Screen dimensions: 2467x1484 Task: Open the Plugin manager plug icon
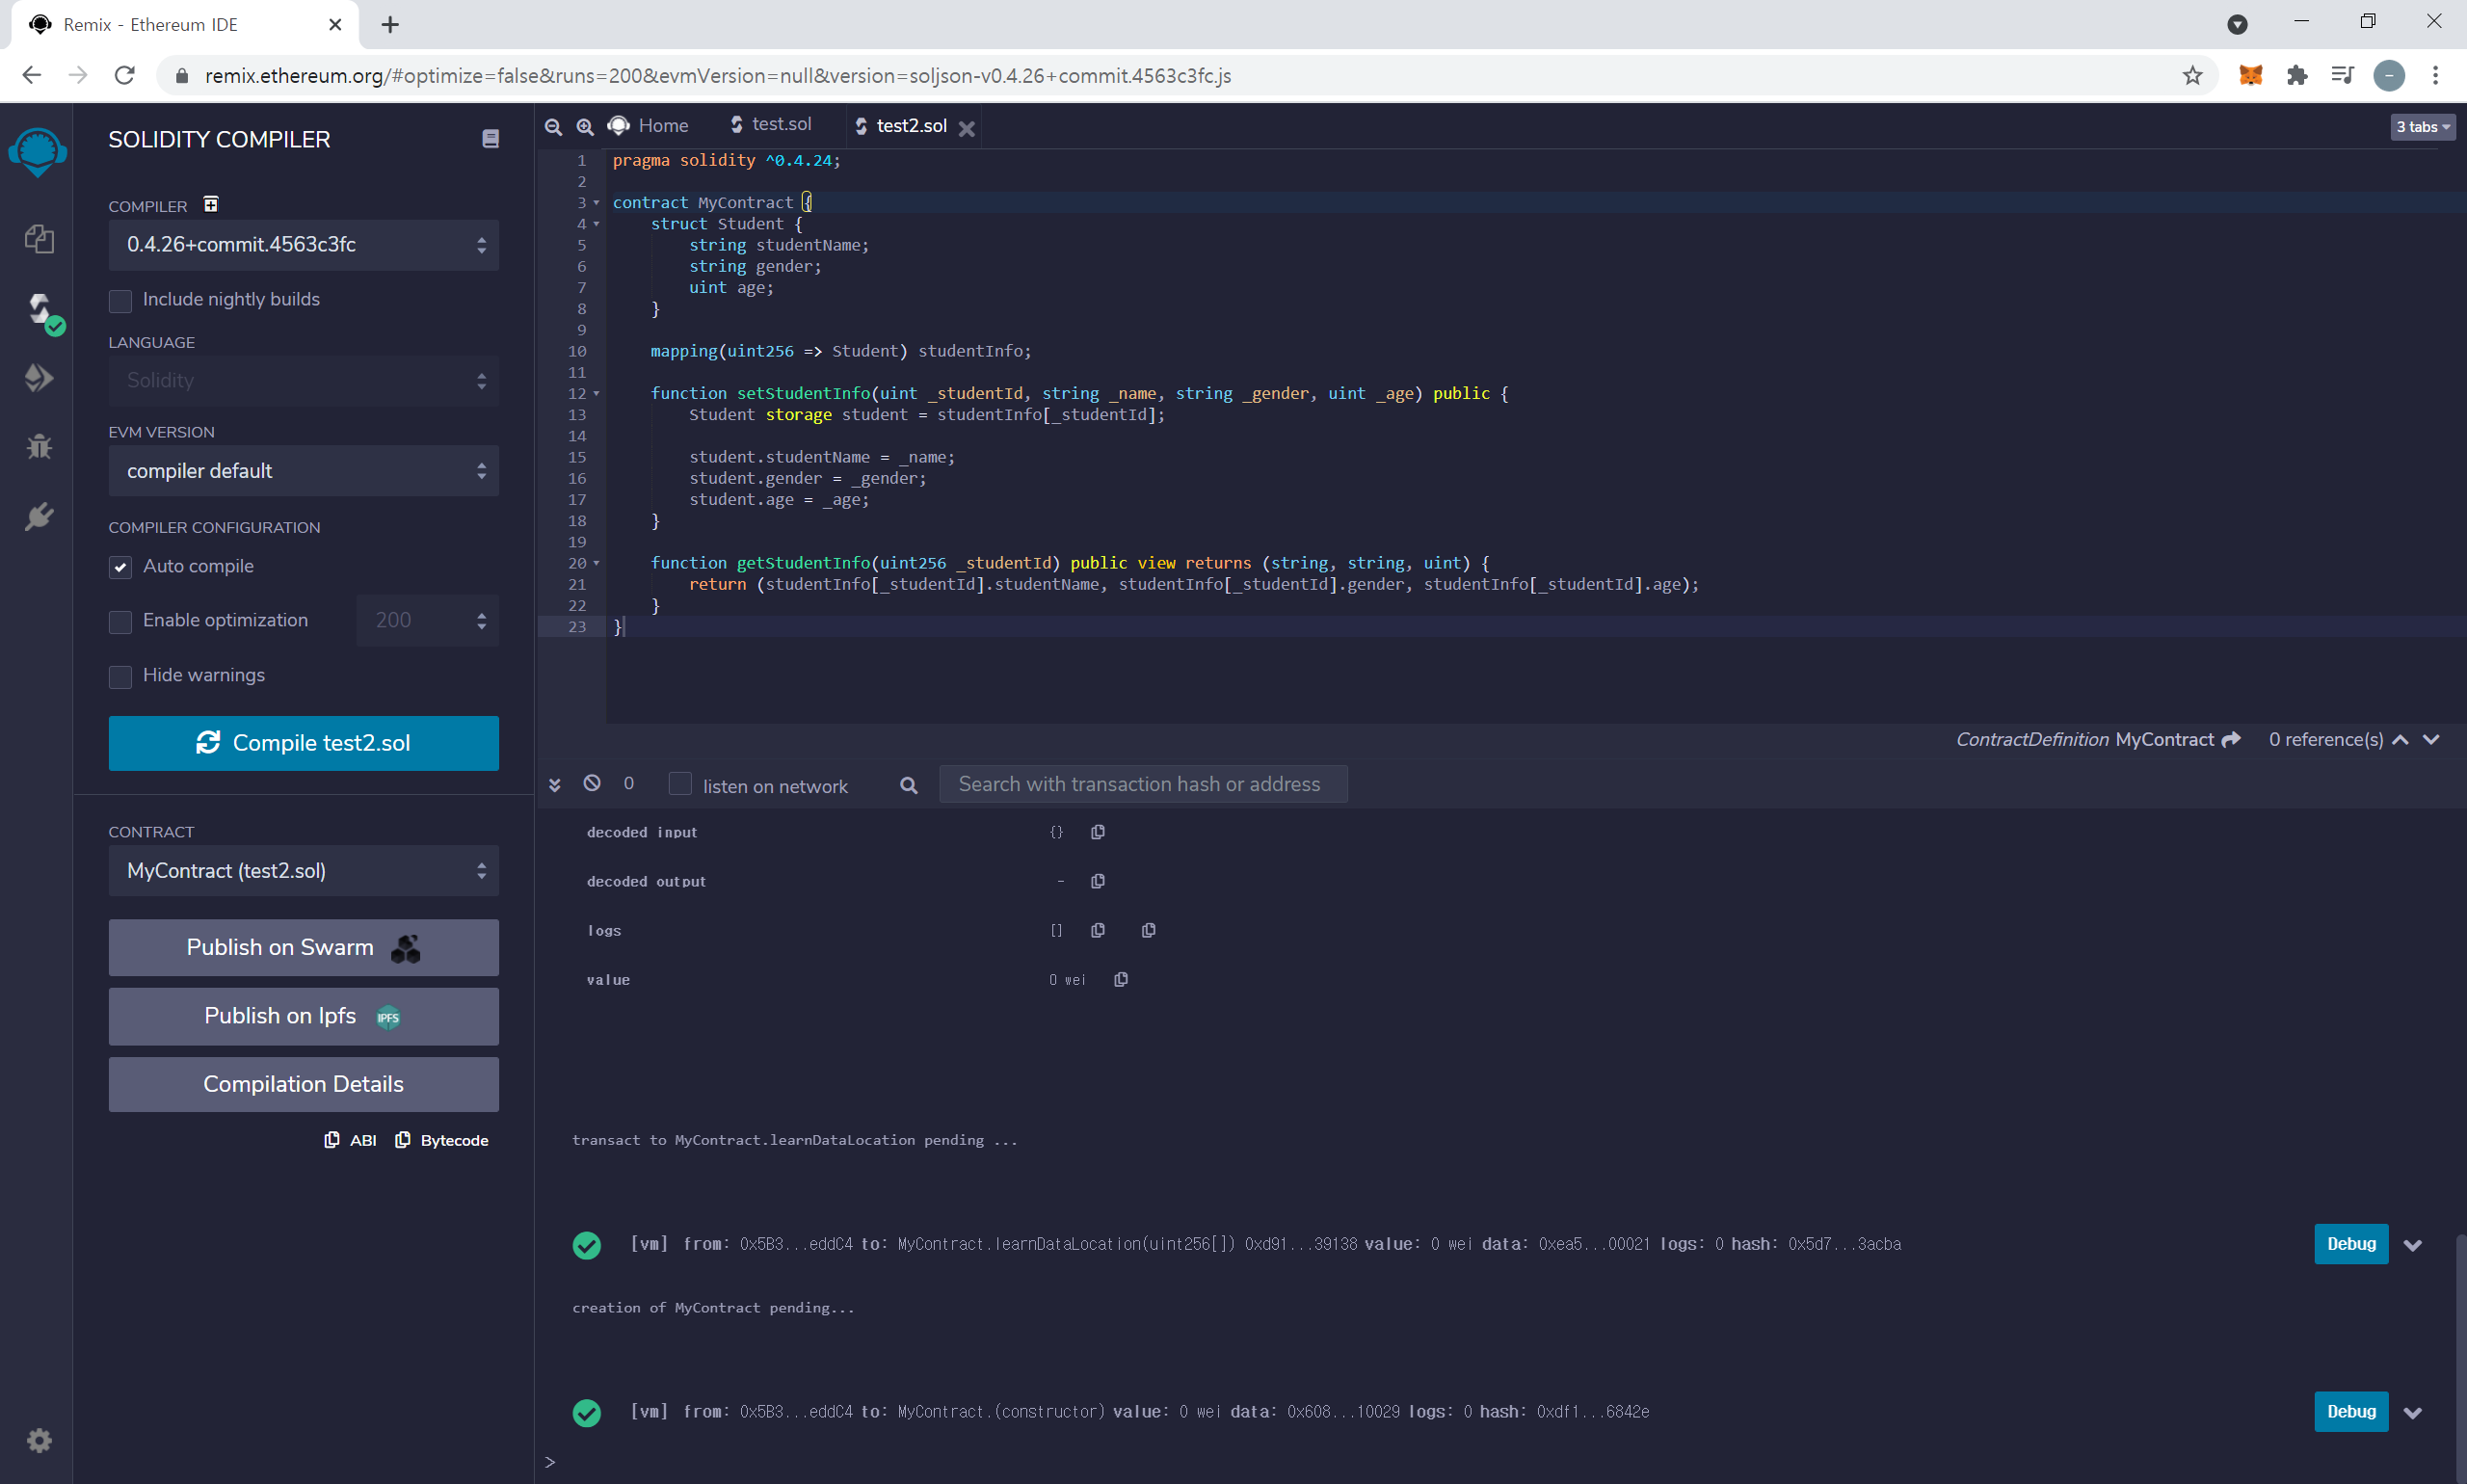tap(39, 517)
